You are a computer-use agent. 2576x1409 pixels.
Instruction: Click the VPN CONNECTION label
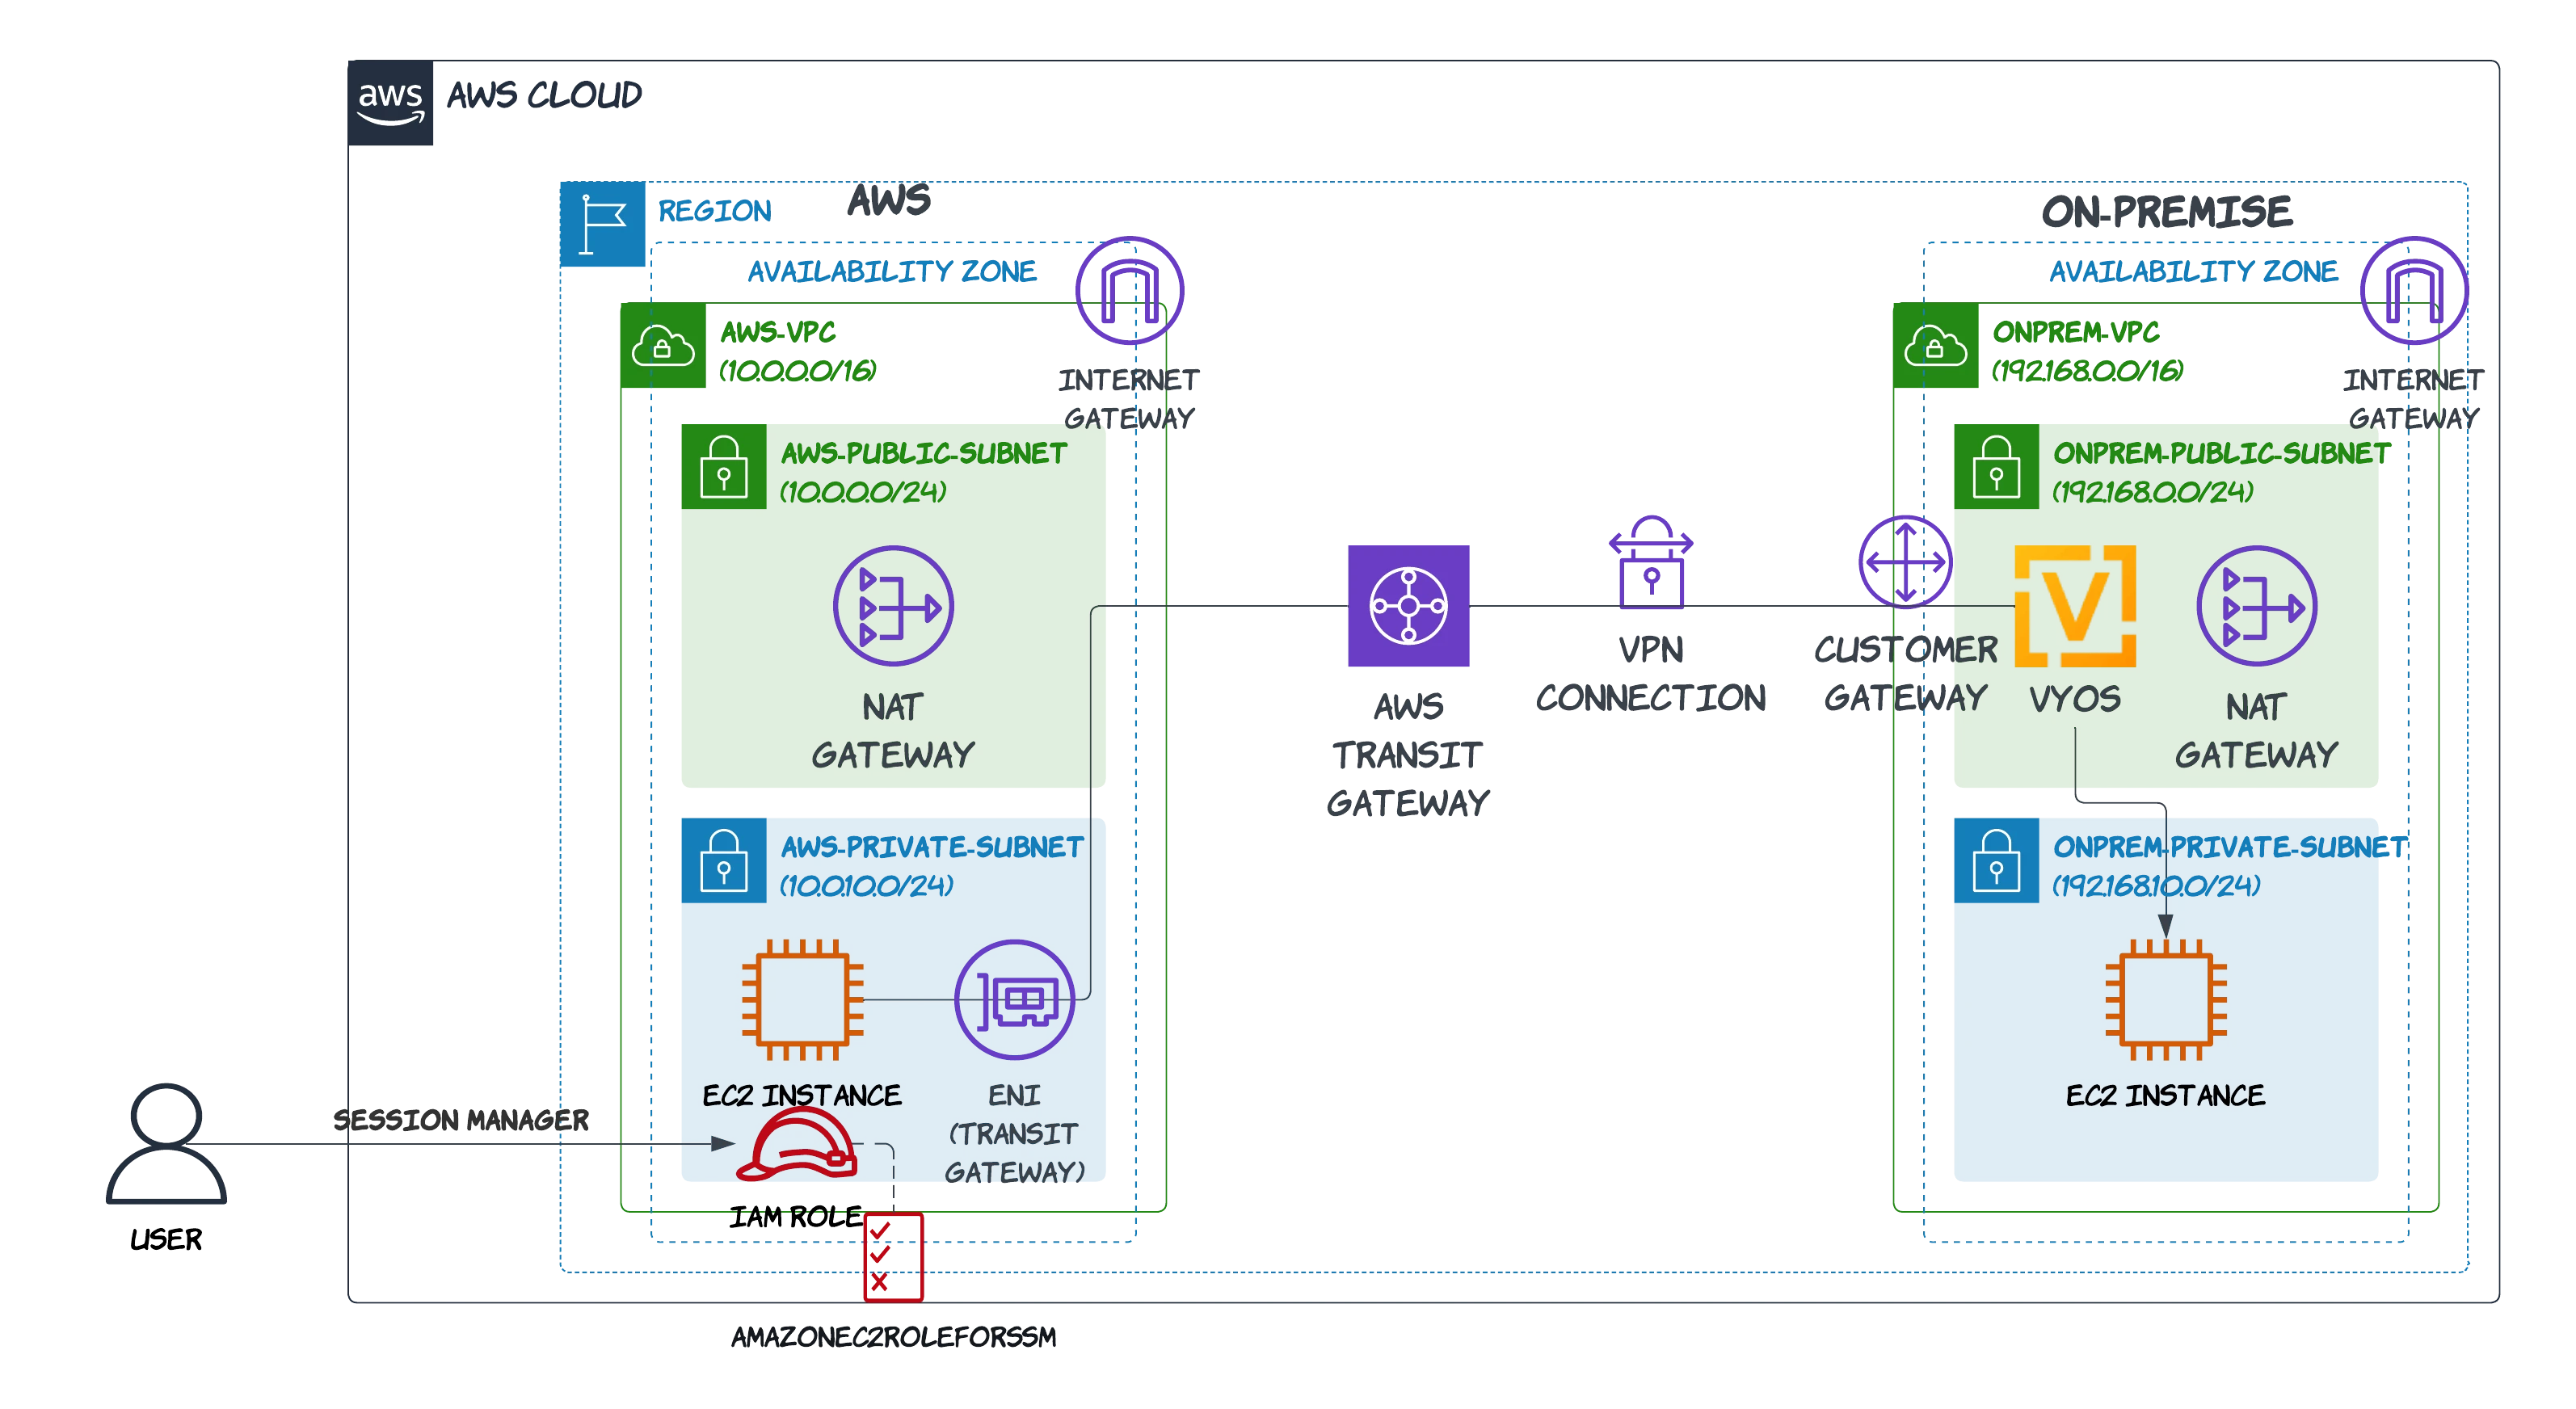click(1651, 674)
